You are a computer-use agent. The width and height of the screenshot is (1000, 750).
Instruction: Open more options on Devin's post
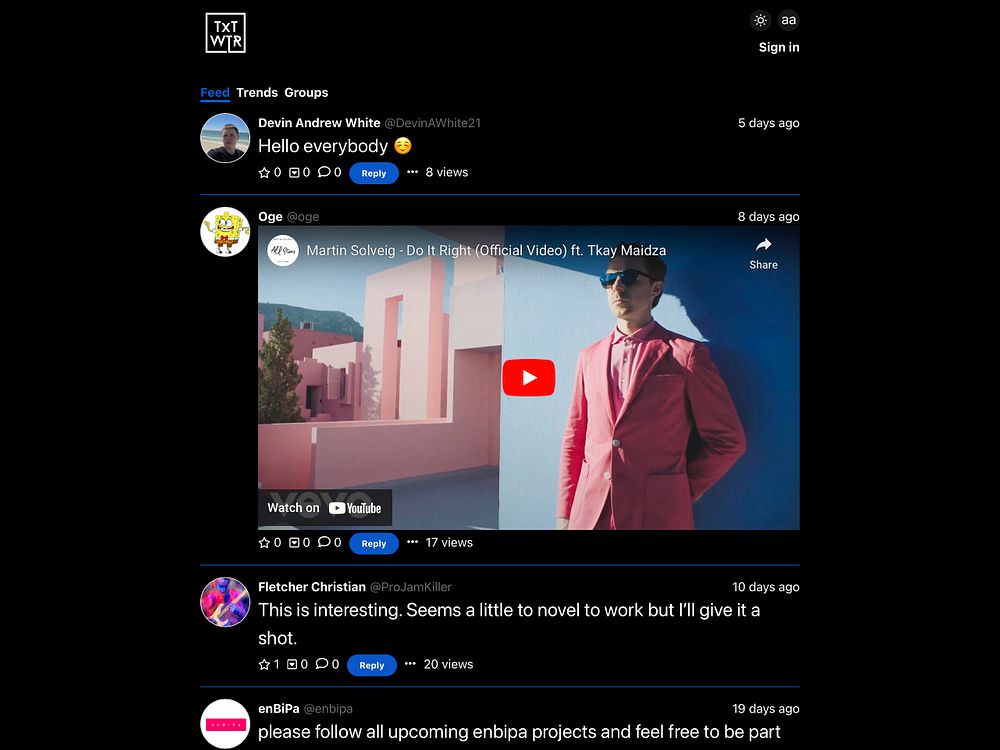tap(413, 172)
